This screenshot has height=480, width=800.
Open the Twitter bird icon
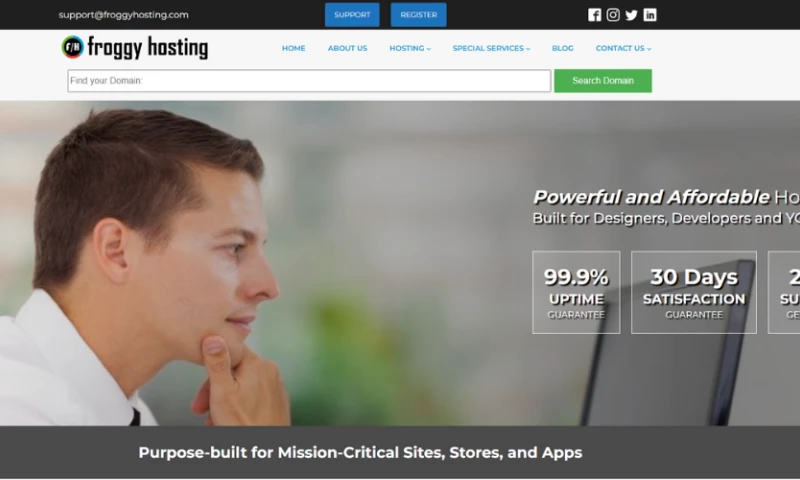pos(631,15)
